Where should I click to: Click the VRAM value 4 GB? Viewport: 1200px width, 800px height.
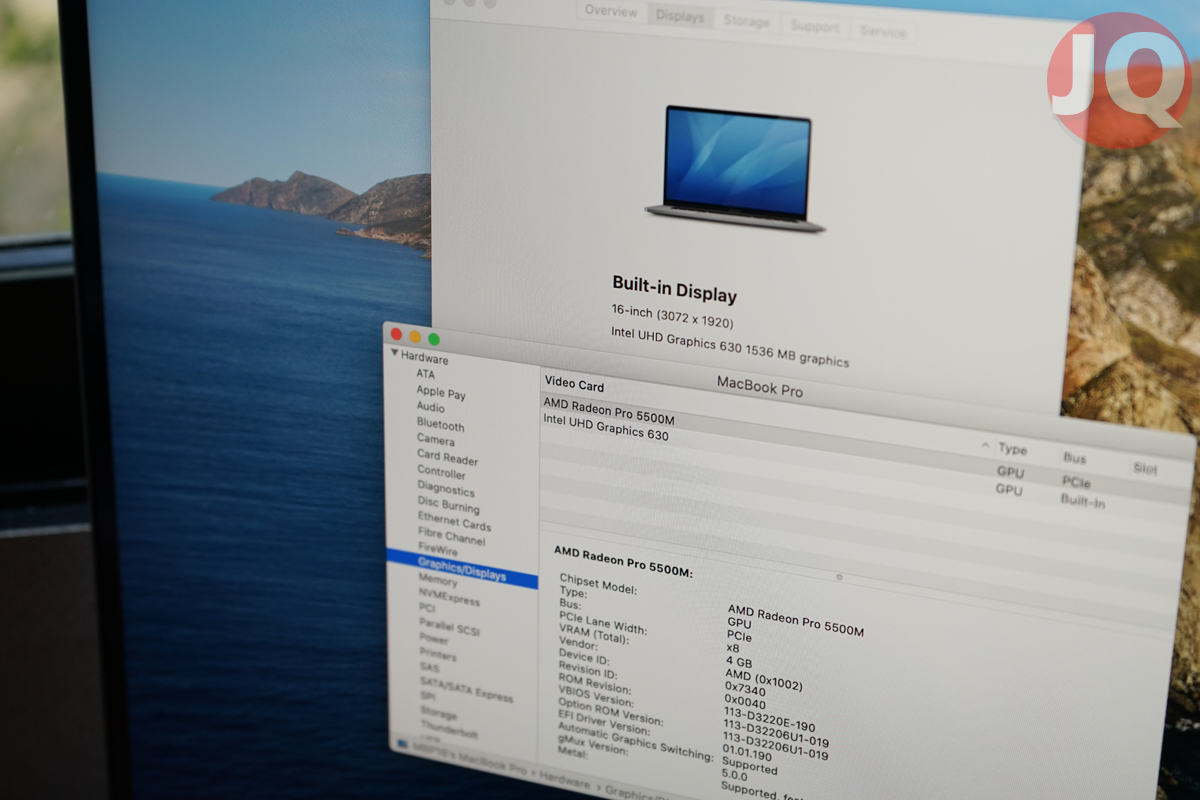pos(738,662)
